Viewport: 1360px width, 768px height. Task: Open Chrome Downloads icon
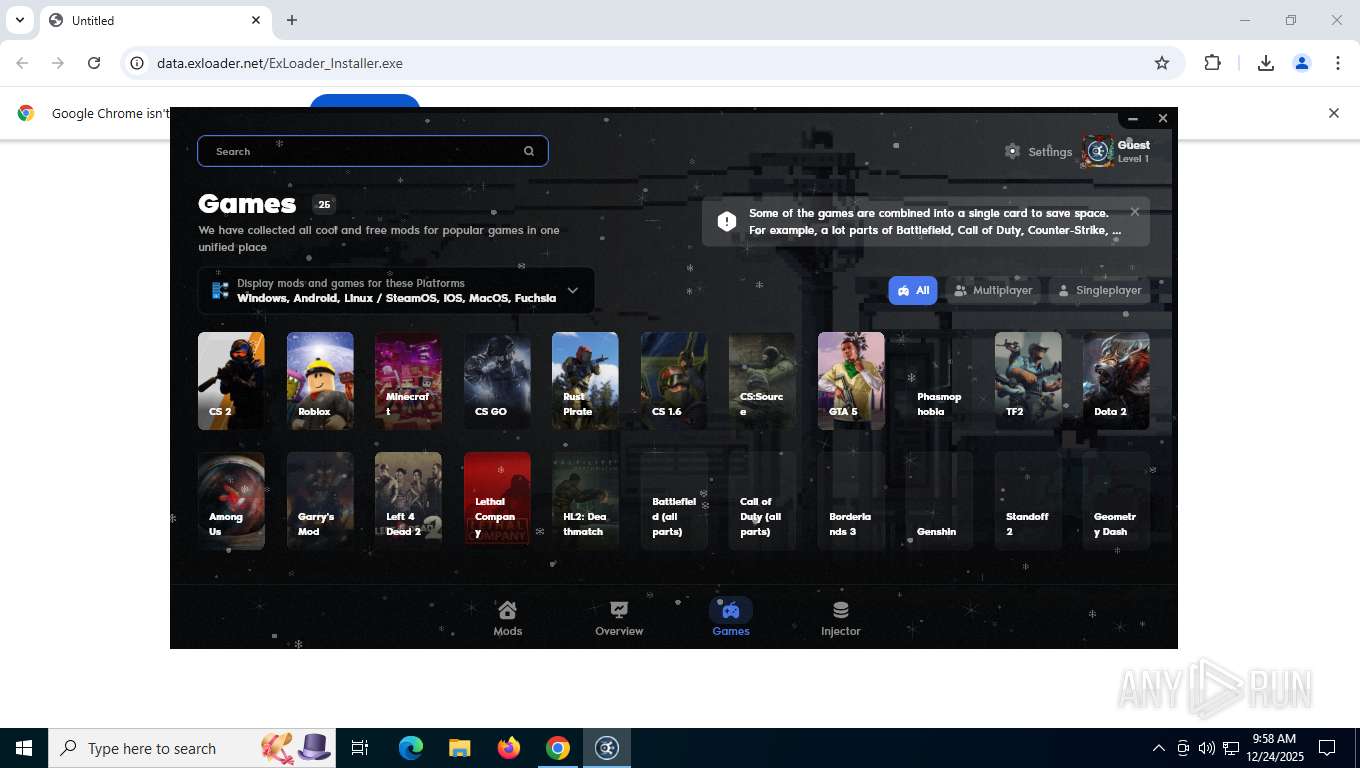coord(1265,63)
